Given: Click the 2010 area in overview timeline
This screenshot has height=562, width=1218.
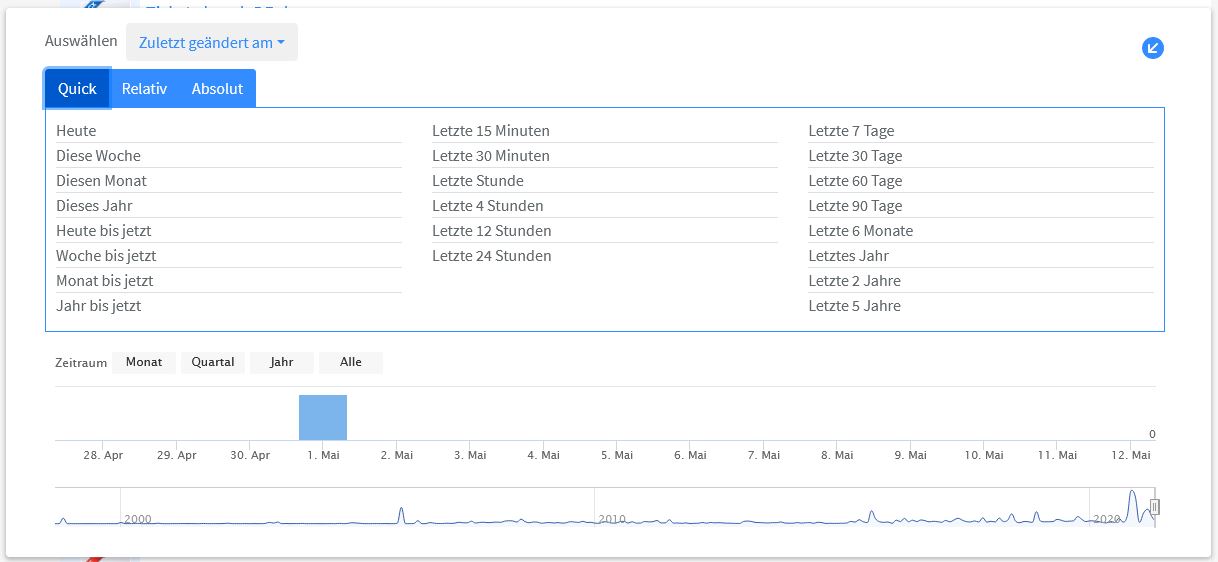Looking at the screenshot, I should tap(612, 518).
